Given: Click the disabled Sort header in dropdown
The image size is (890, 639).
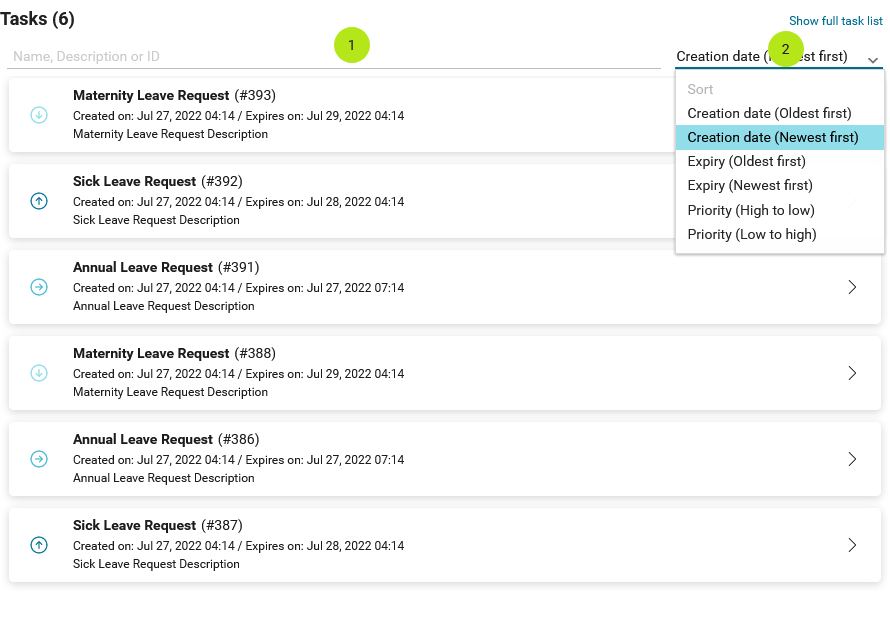Looking at the screenshot, I should [700, 89].
